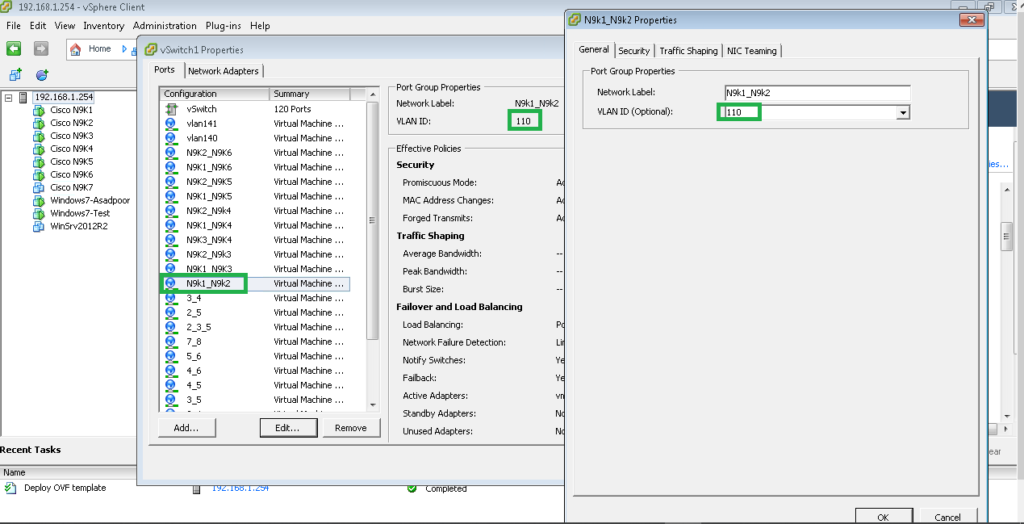This screenshot has width=1024, height=524.
Task: Select the 2_3_5 port group
Action: [x=255, y=327]
